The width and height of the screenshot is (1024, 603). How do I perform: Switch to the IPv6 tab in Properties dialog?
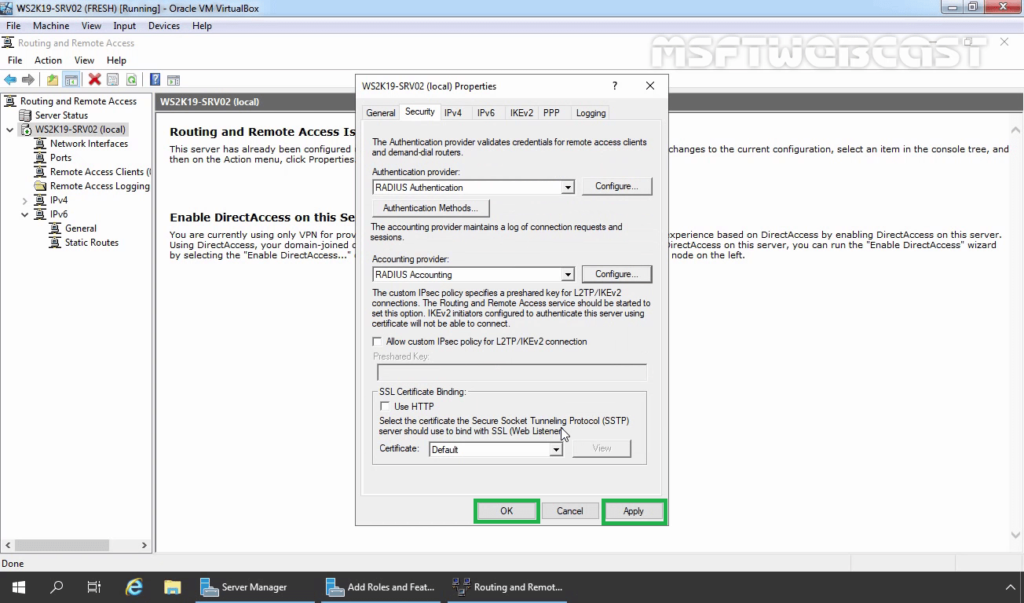[485, 113]
